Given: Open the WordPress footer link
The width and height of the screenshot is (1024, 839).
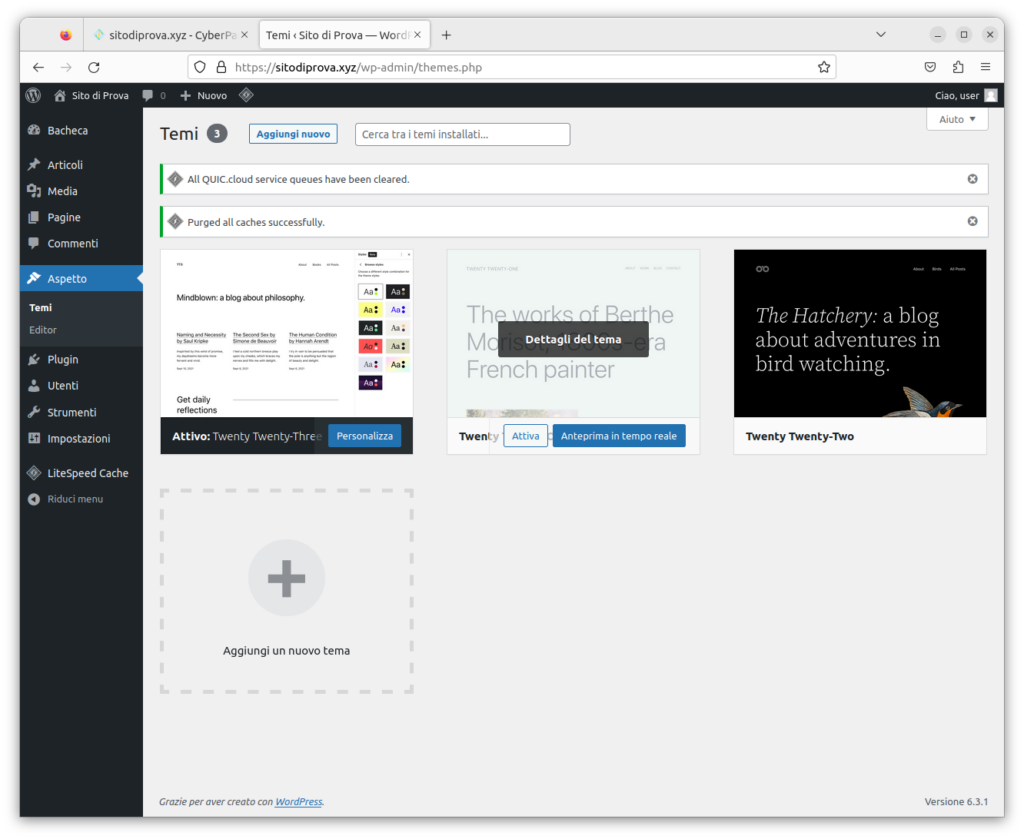Looking at the screenshot, I should [x=298, y=802].
